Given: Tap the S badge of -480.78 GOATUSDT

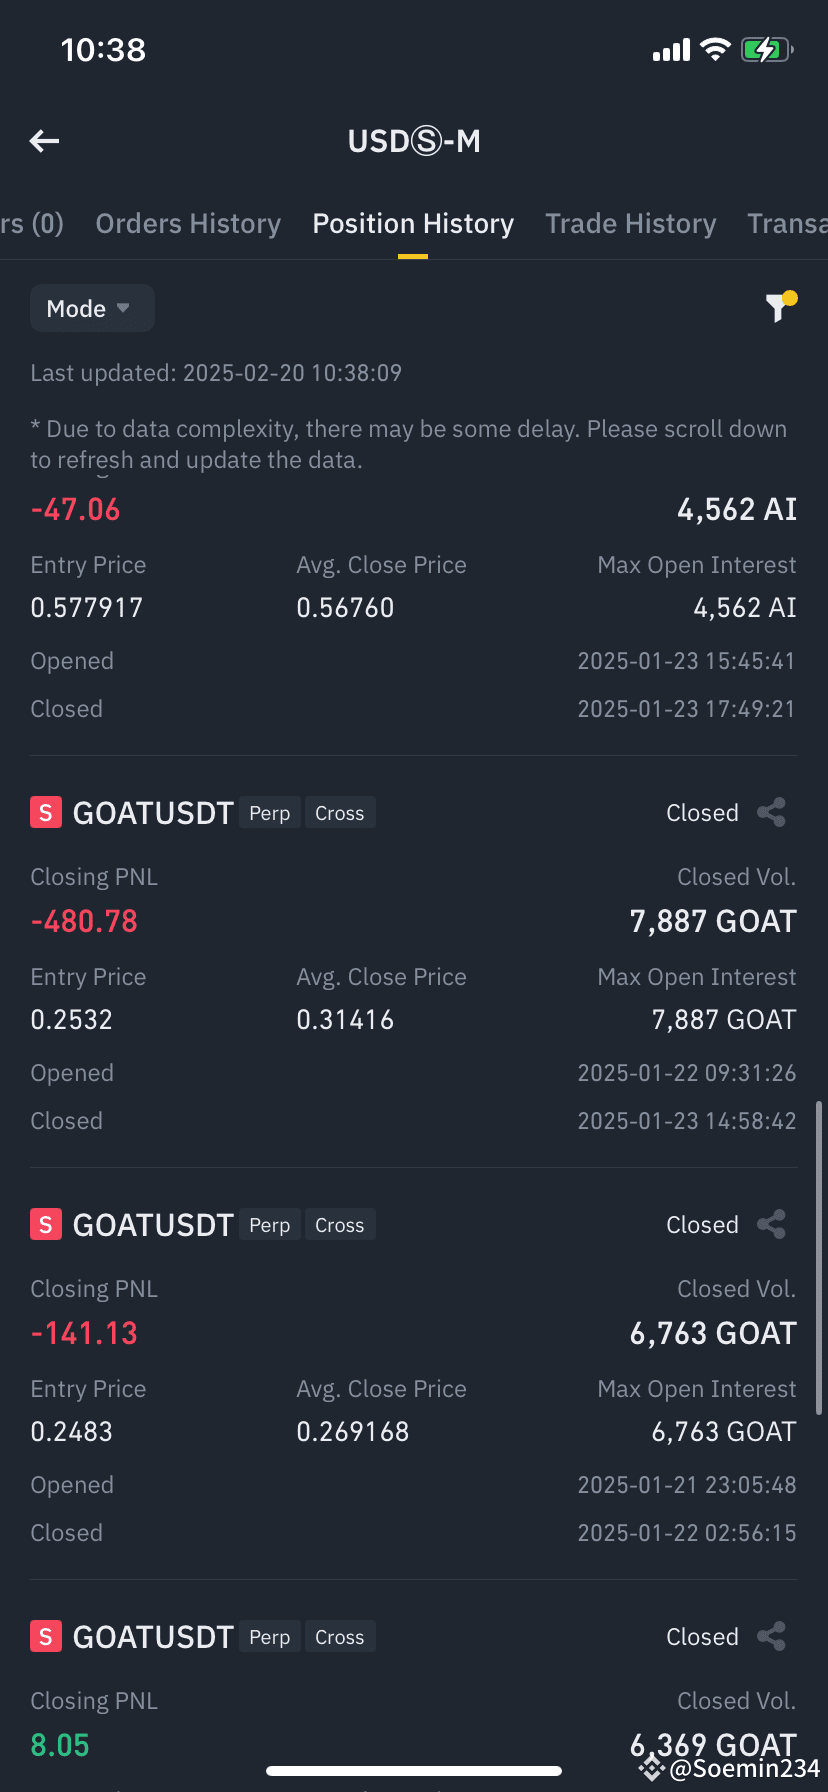Looking at the screenshot, I should (x=46, y=813).
